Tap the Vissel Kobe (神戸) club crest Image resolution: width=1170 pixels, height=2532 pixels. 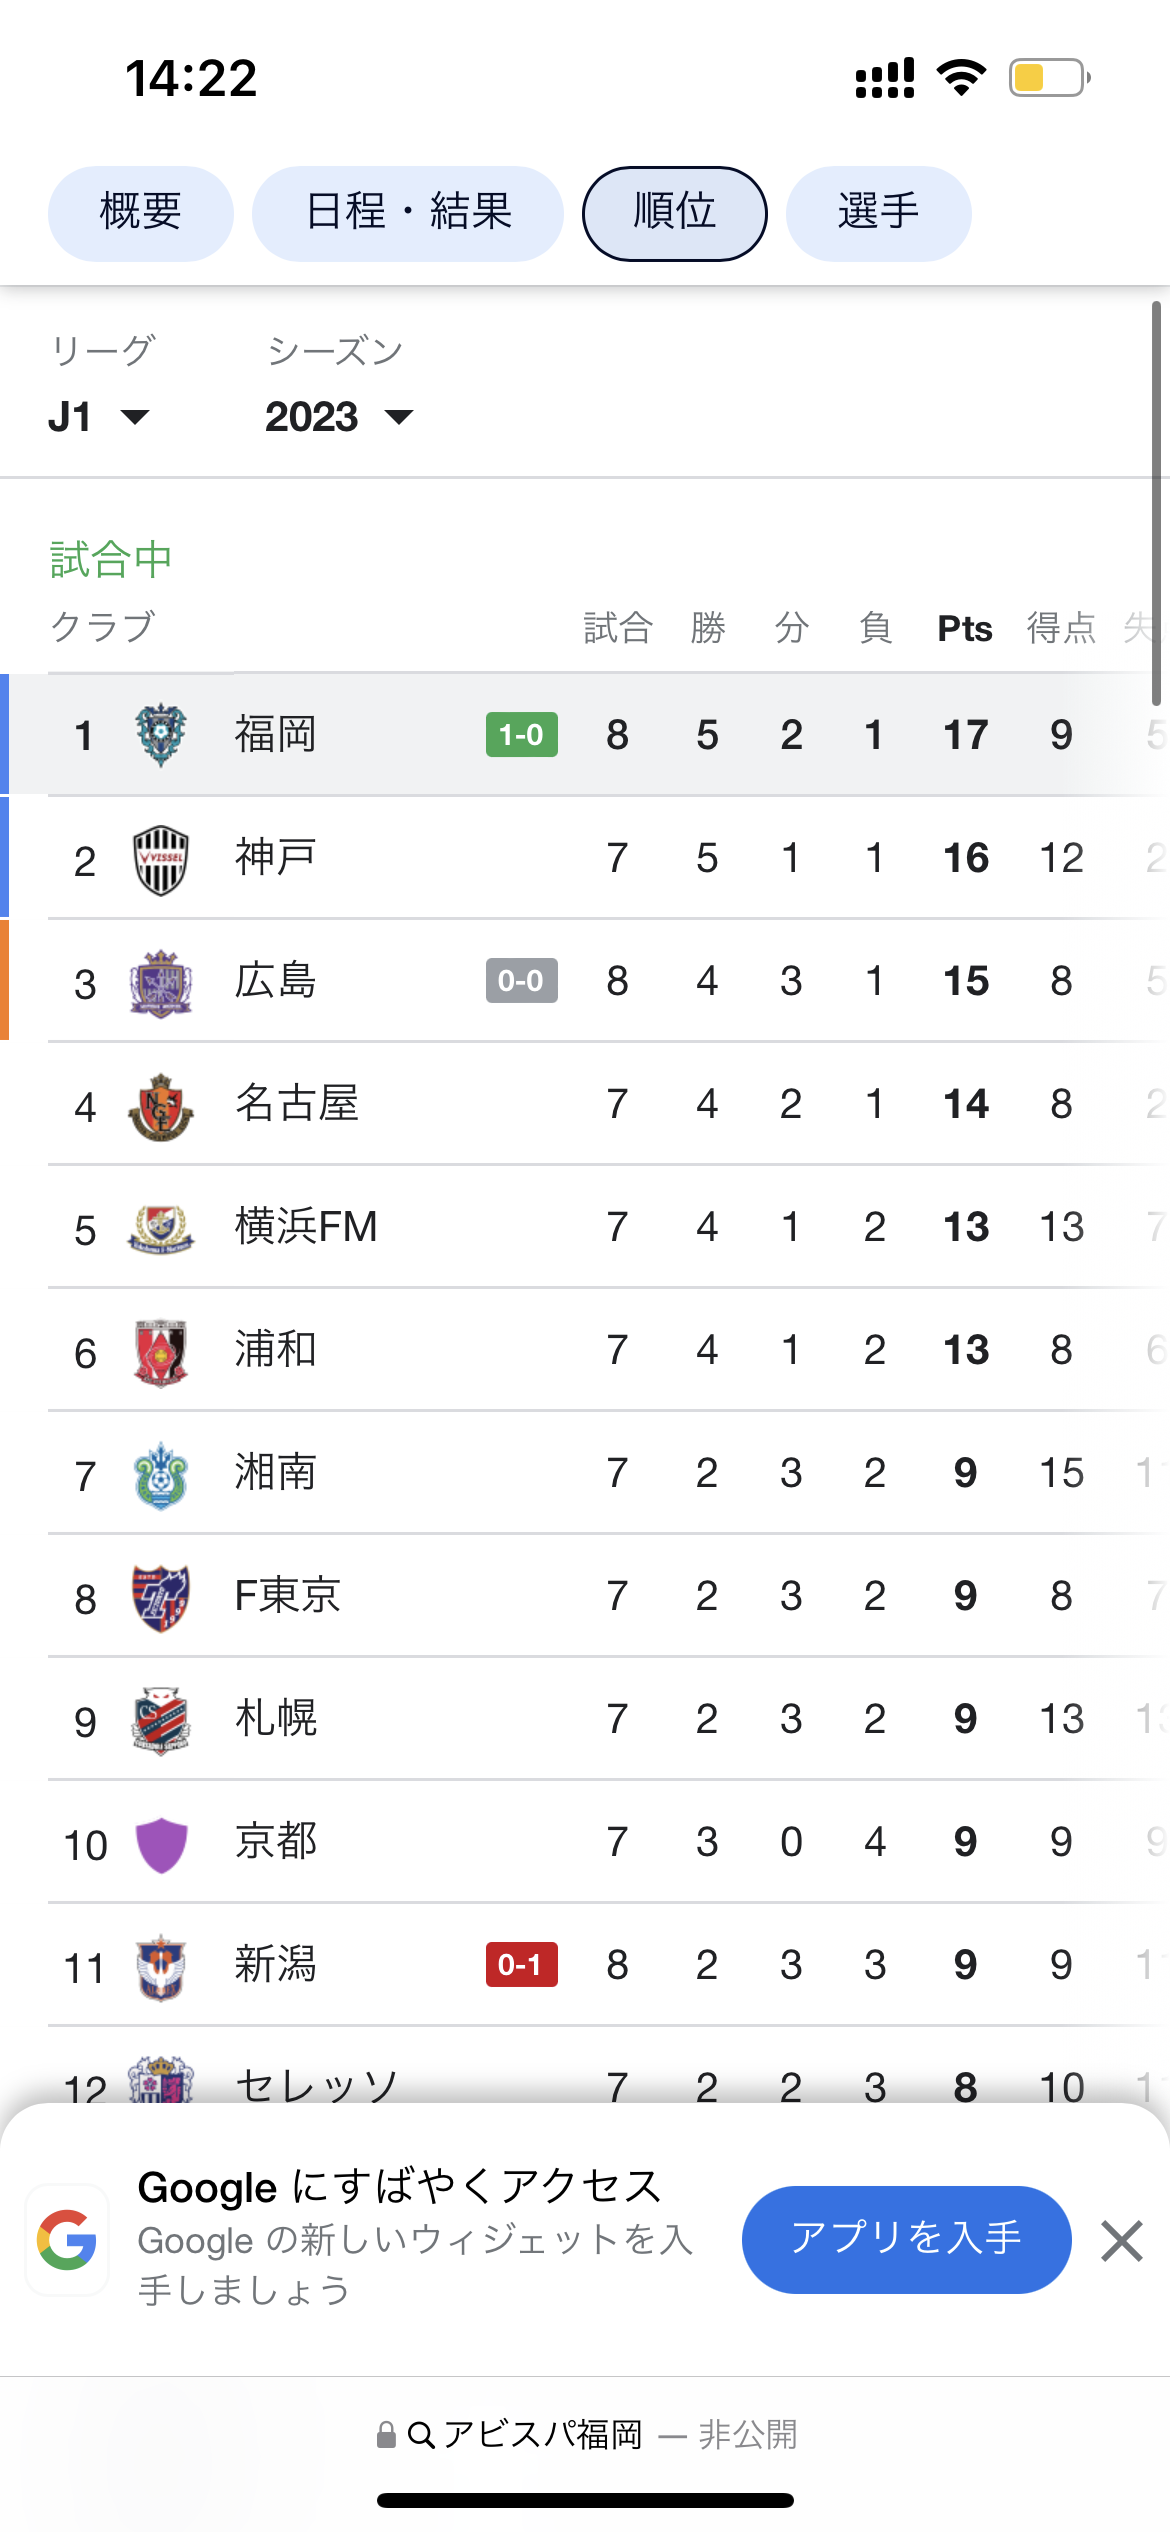pos(161,859)
